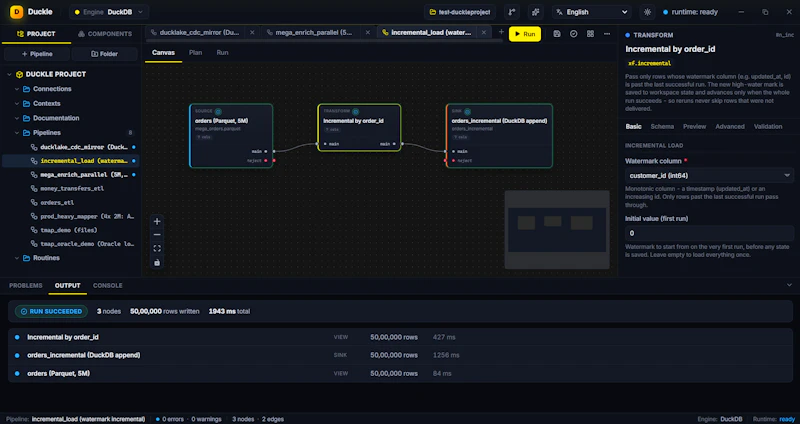Click the RUN SUCCEEDED status badge
Screen dimensions: 800x424
(51, 311)
